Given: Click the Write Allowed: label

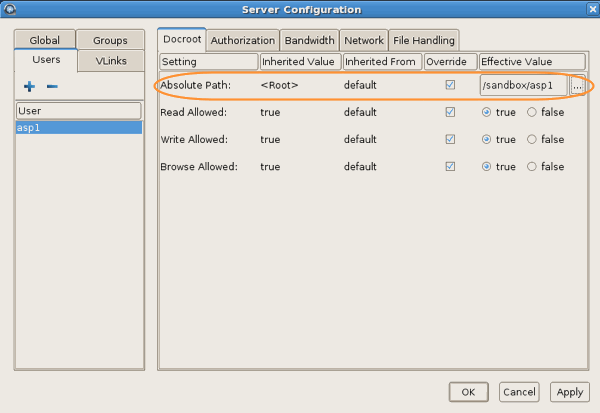Looking at the screenshot, I should (x=194, y=139).
